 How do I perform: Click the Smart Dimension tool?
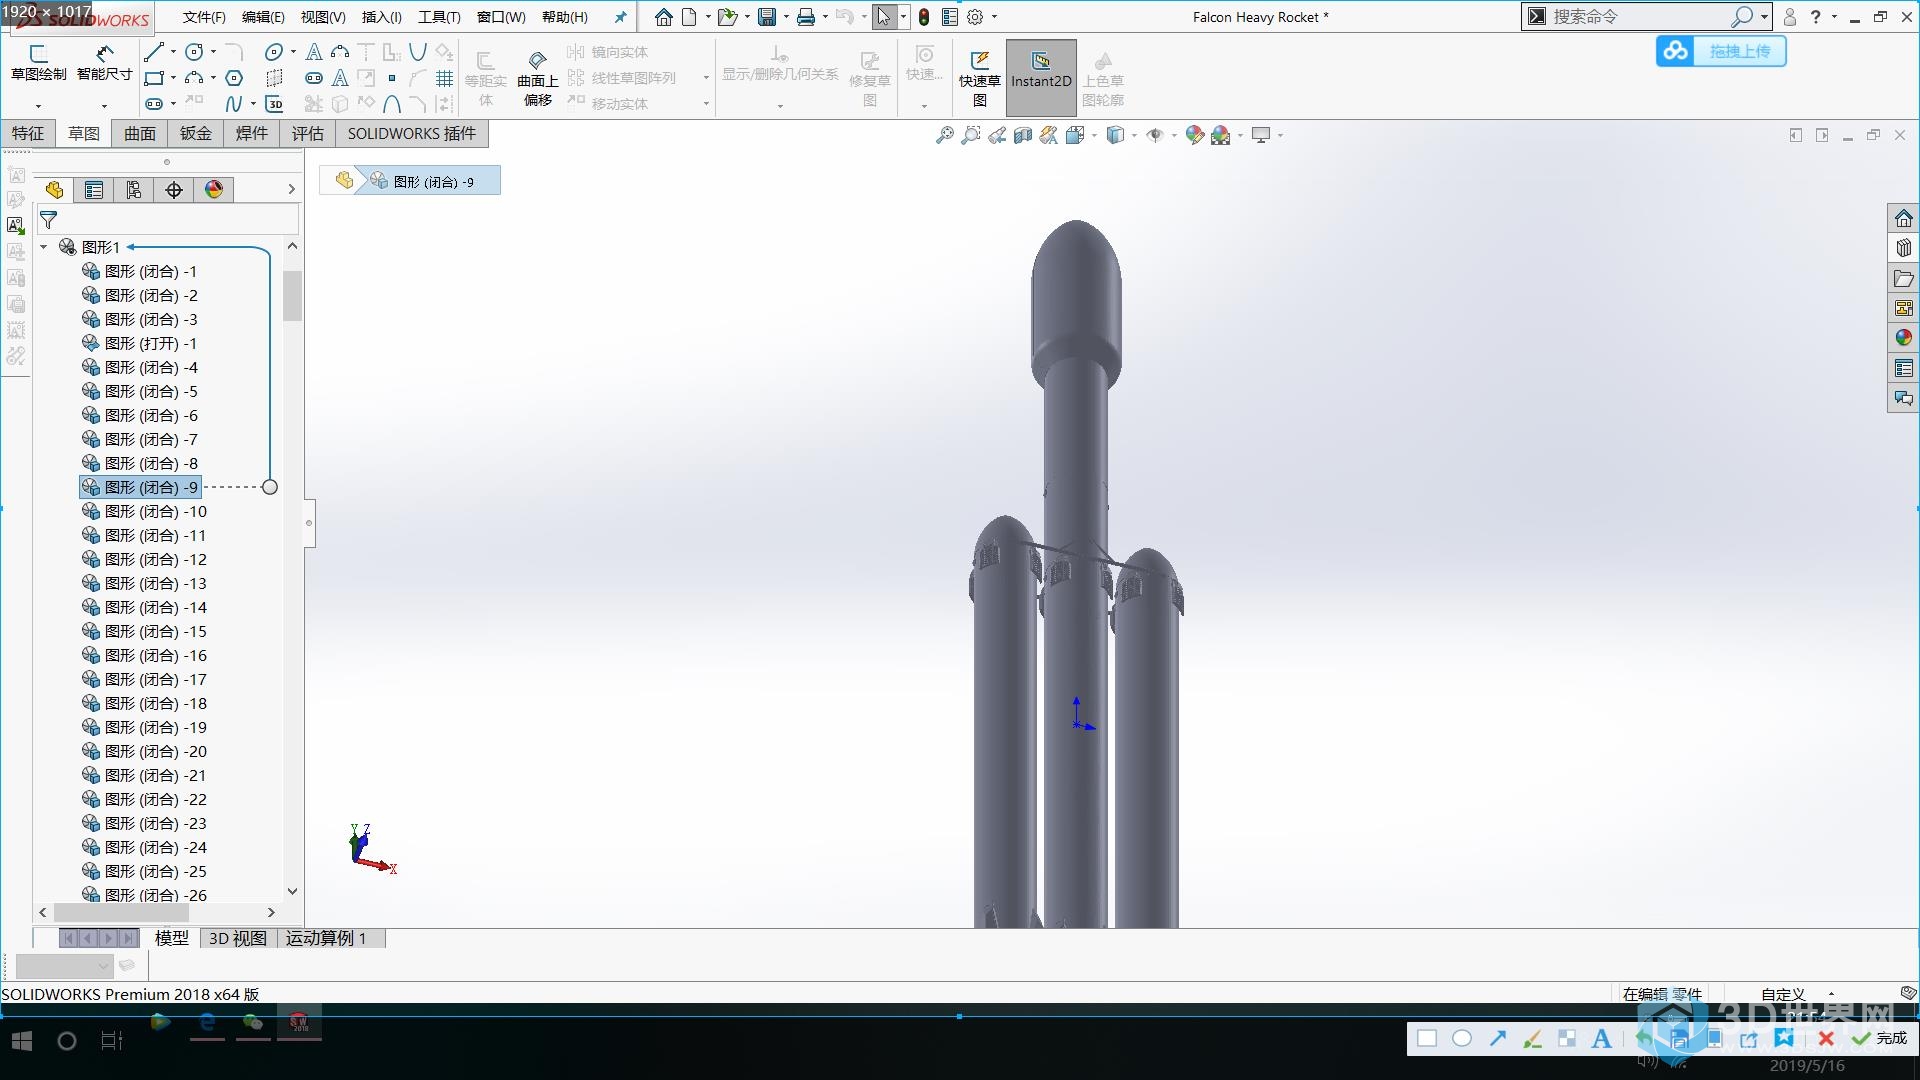tap(104, 65)
